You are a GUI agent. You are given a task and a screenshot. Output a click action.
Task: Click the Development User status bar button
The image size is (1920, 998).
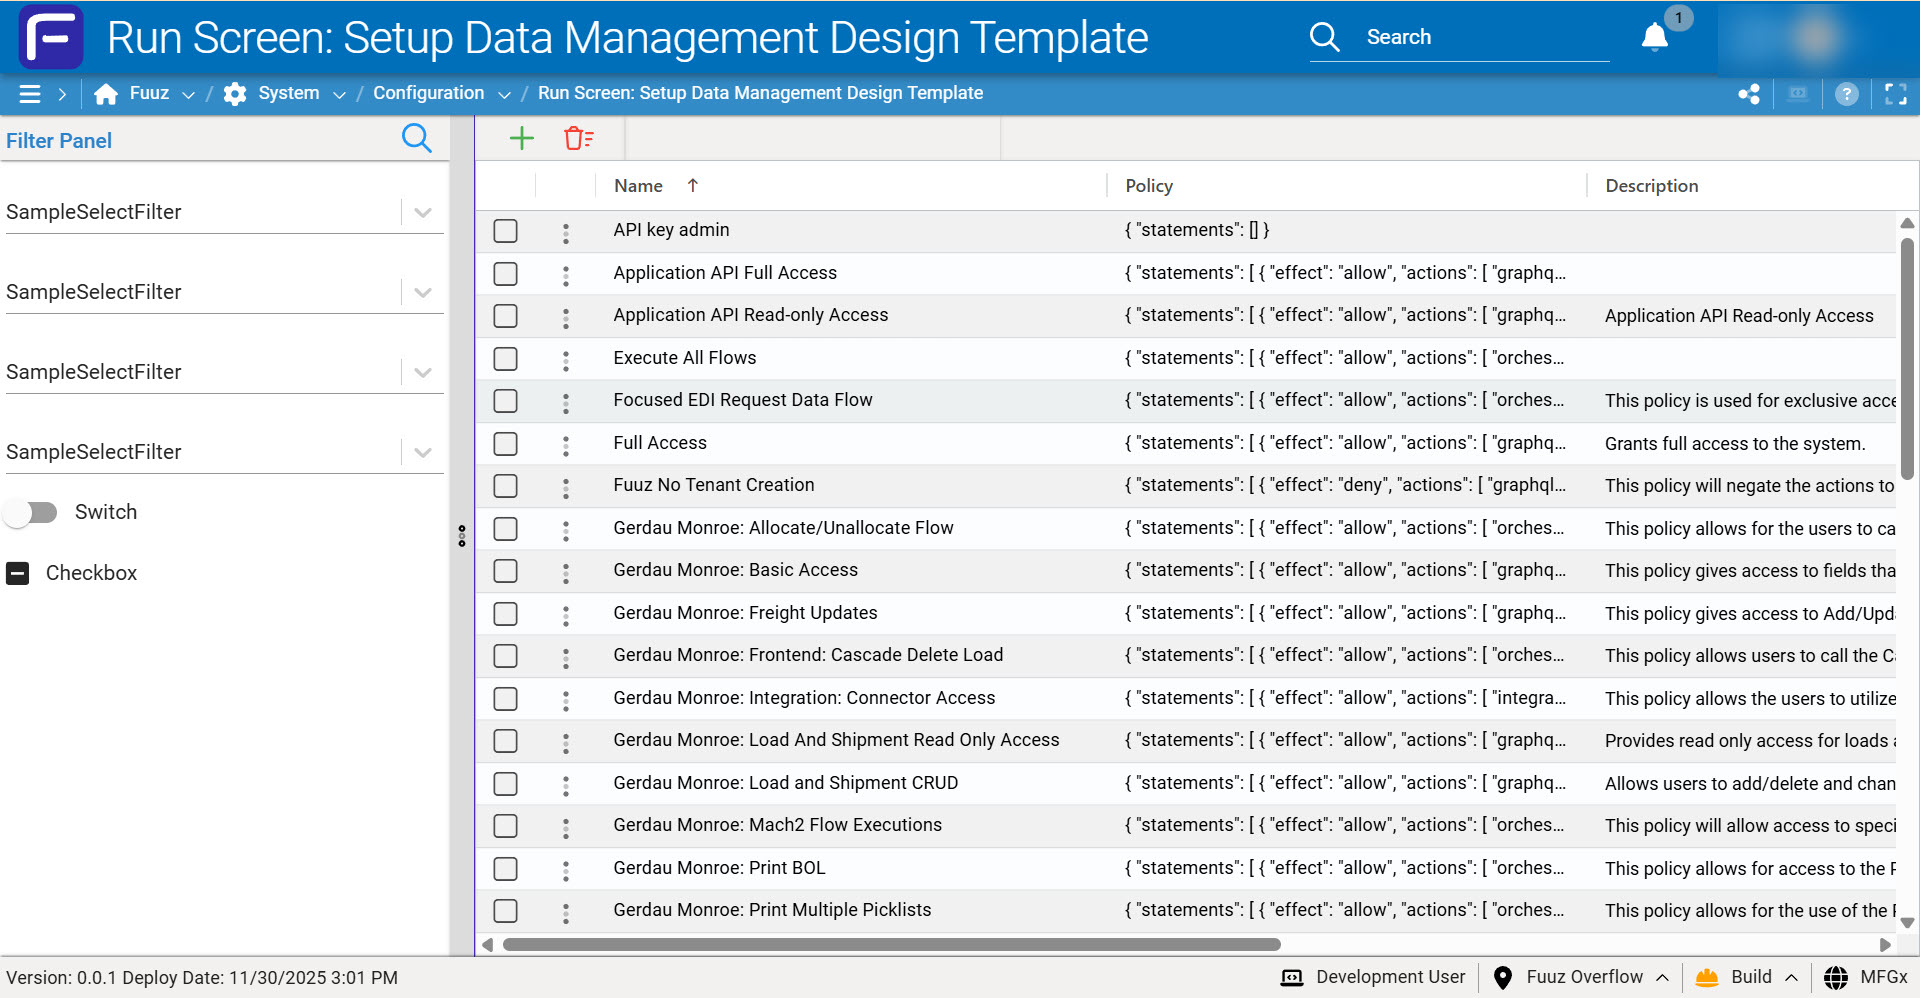[1373, 977]
